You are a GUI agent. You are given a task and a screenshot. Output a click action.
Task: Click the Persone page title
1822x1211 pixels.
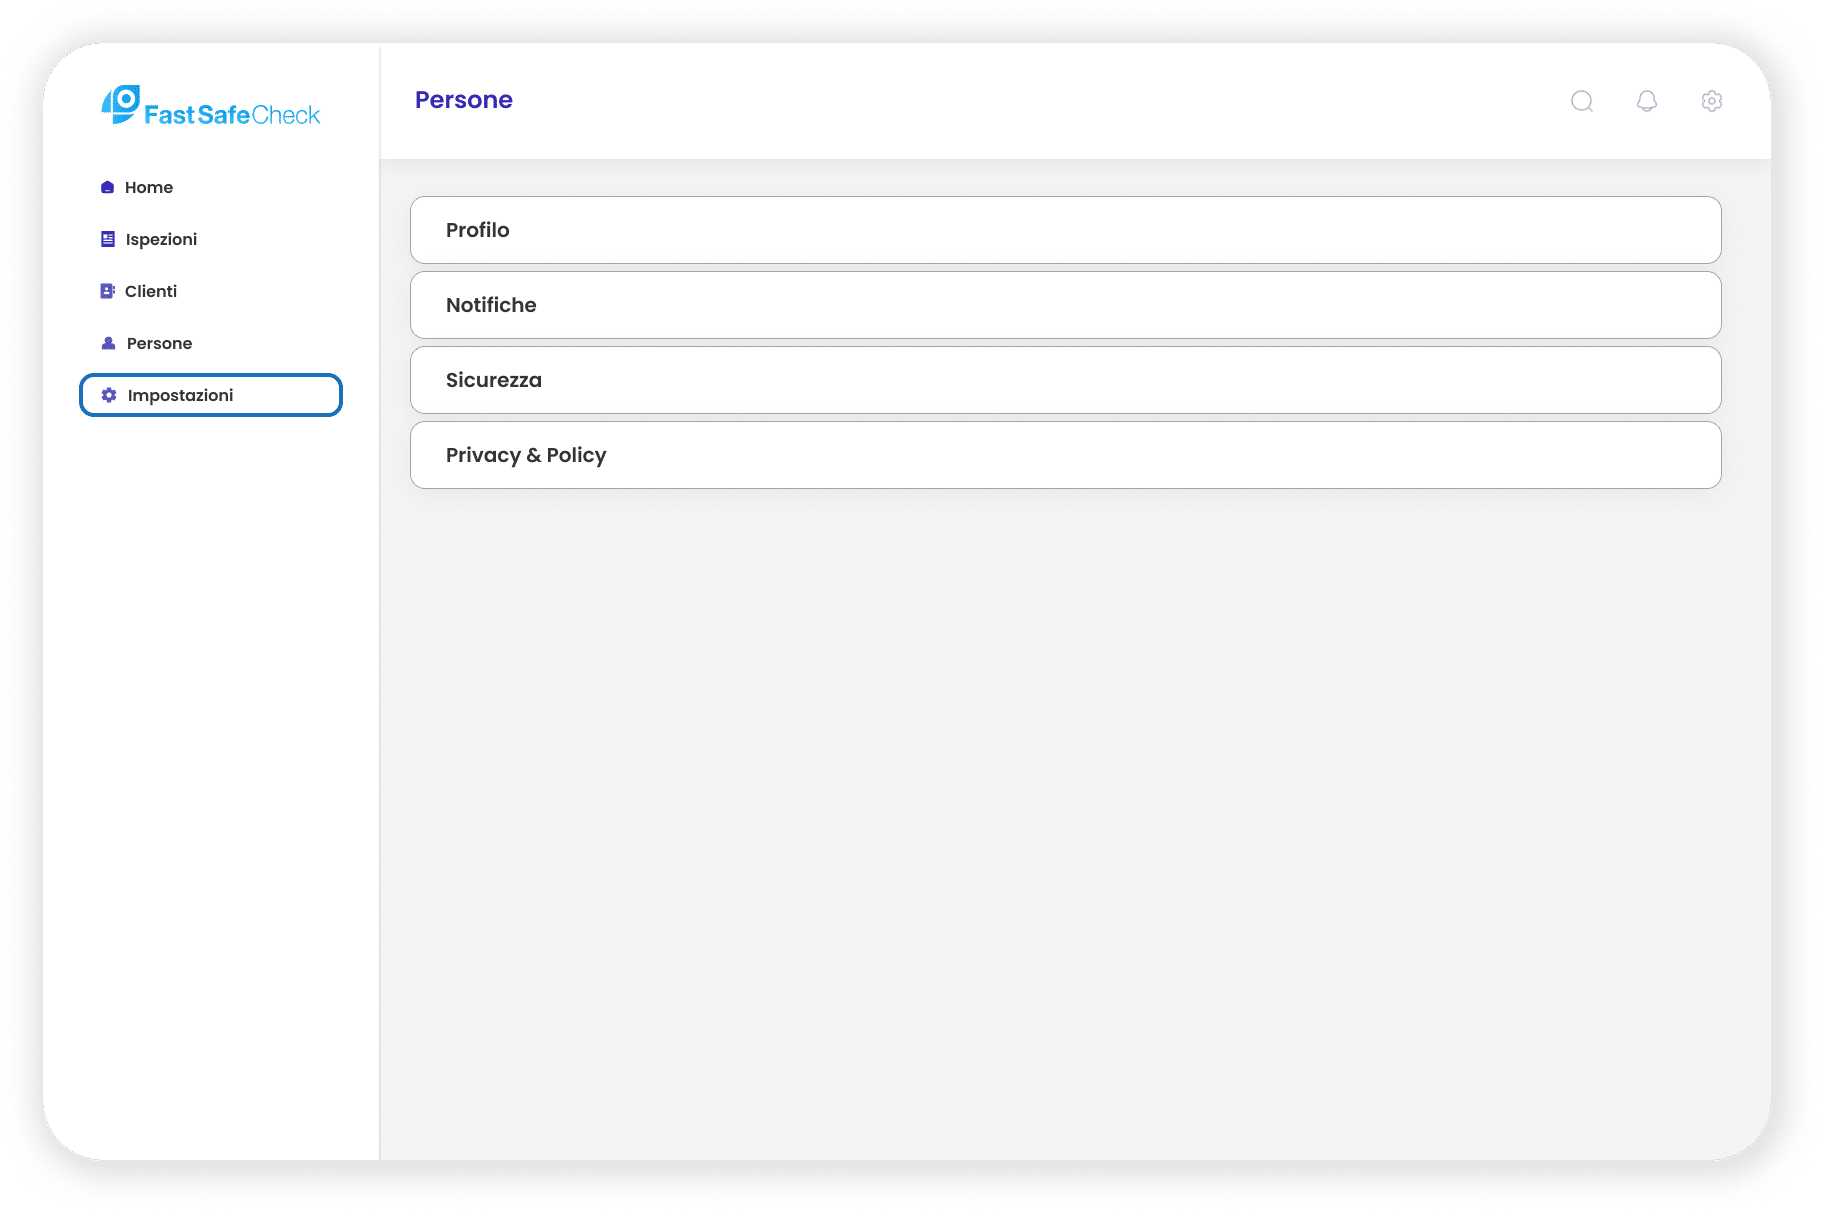(464, 99)
